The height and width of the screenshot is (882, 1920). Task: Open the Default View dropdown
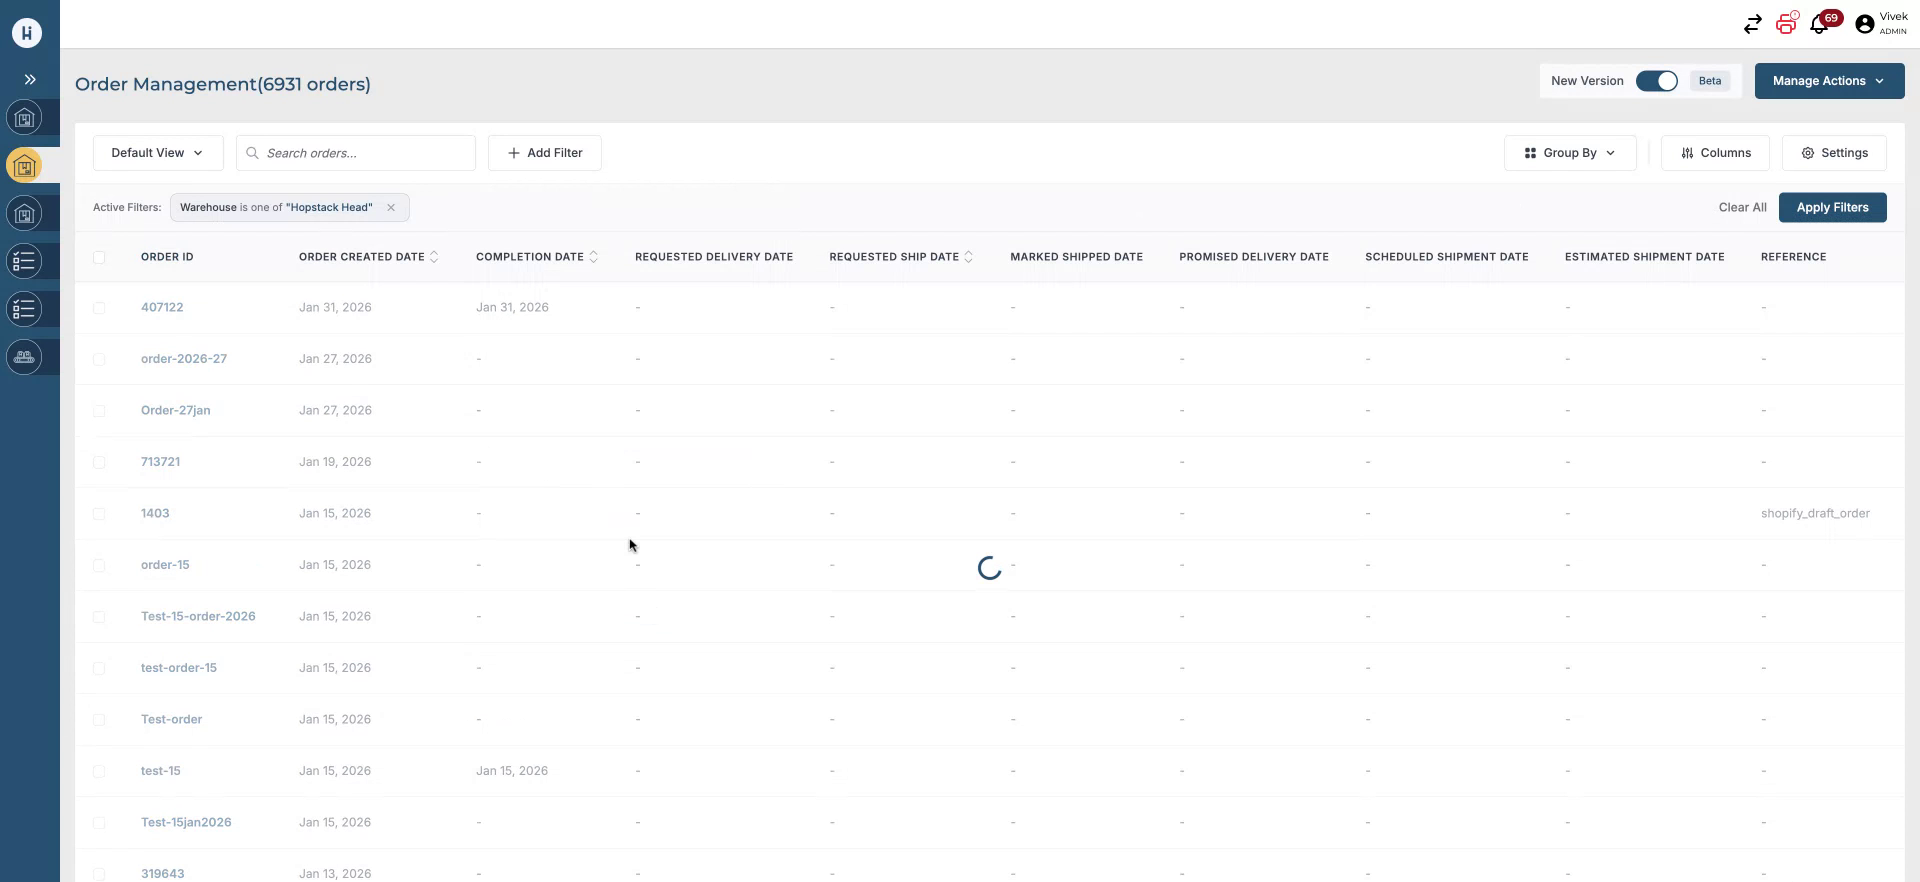[x=157, y=153]
